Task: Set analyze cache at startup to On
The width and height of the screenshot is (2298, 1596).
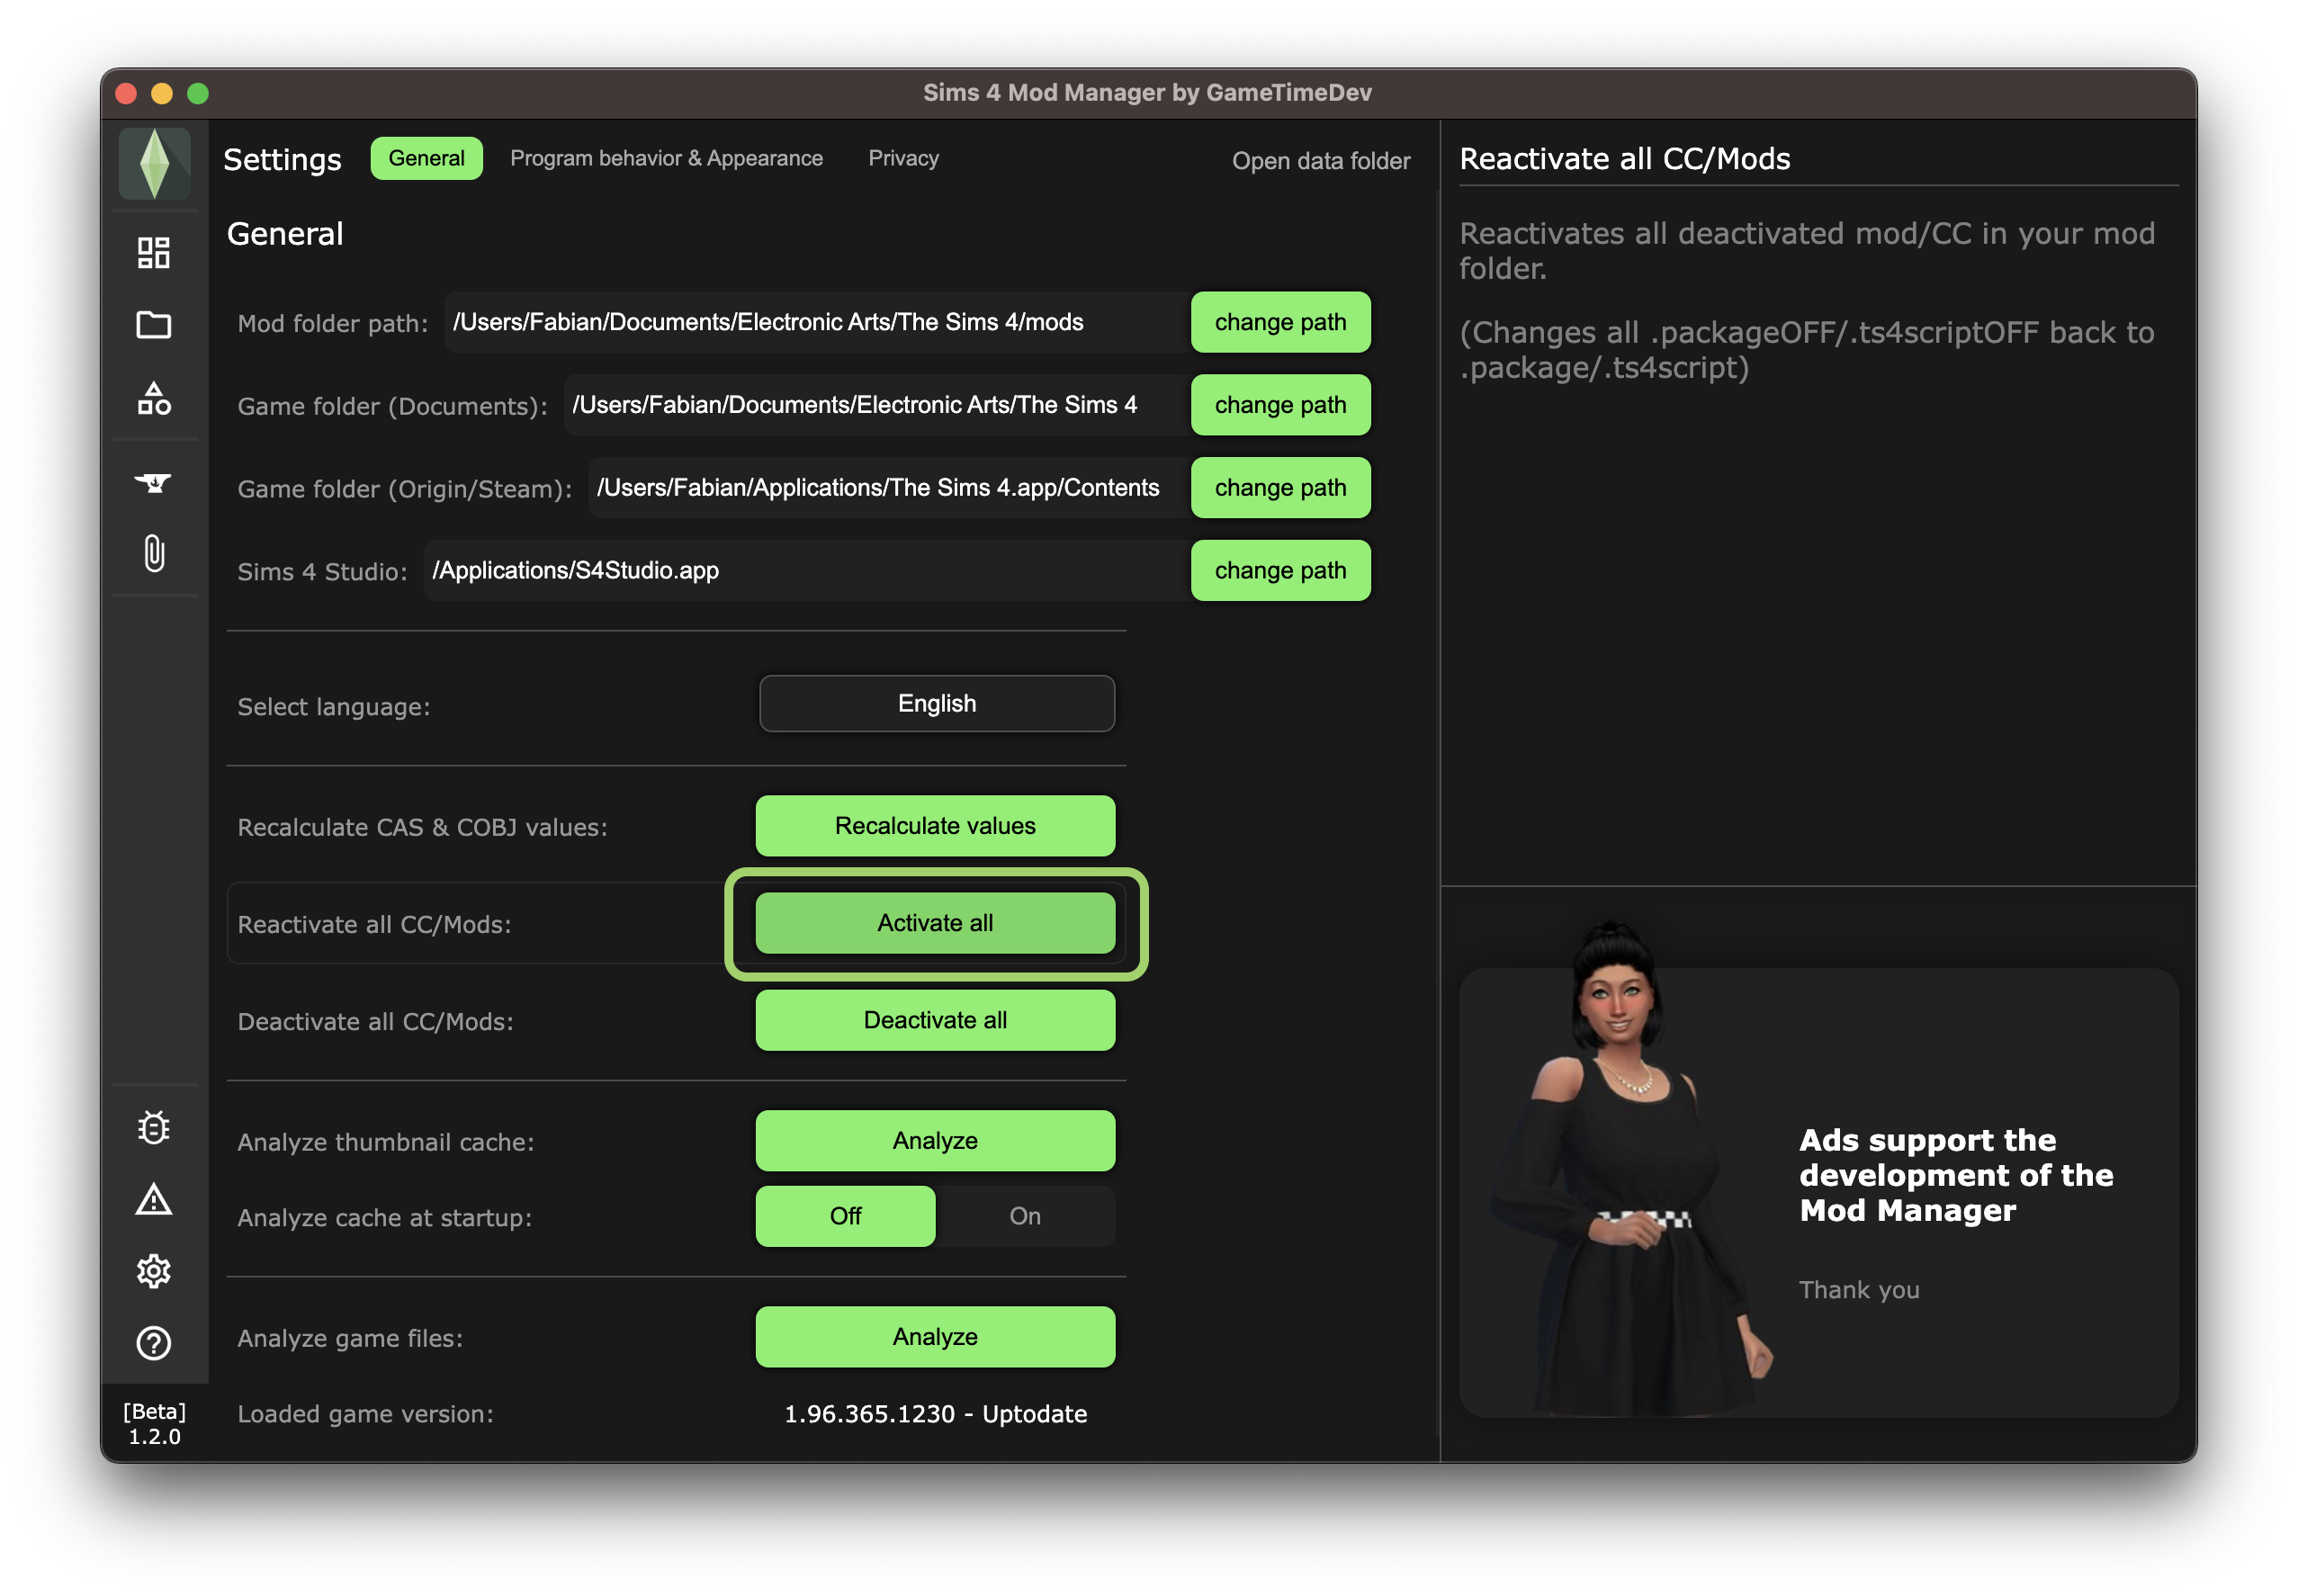Action: point(1025,1216)
